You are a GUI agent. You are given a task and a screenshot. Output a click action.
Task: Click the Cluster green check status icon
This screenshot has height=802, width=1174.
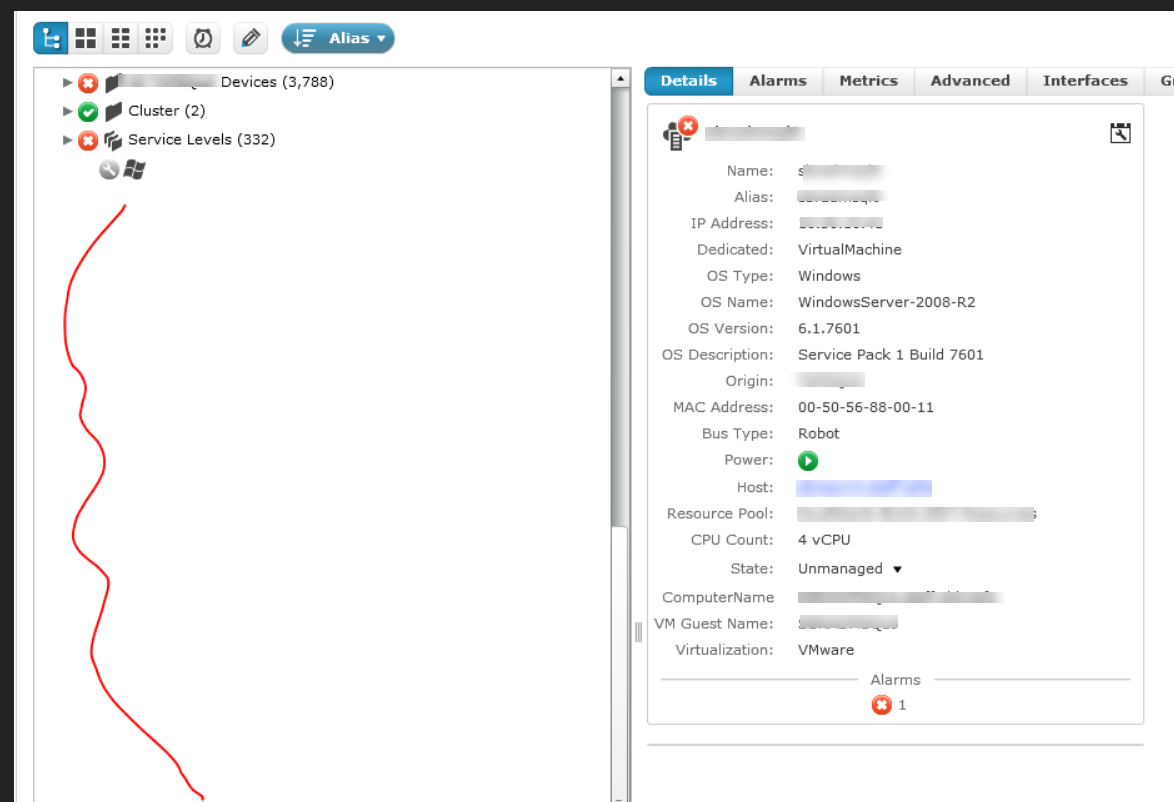88,112
